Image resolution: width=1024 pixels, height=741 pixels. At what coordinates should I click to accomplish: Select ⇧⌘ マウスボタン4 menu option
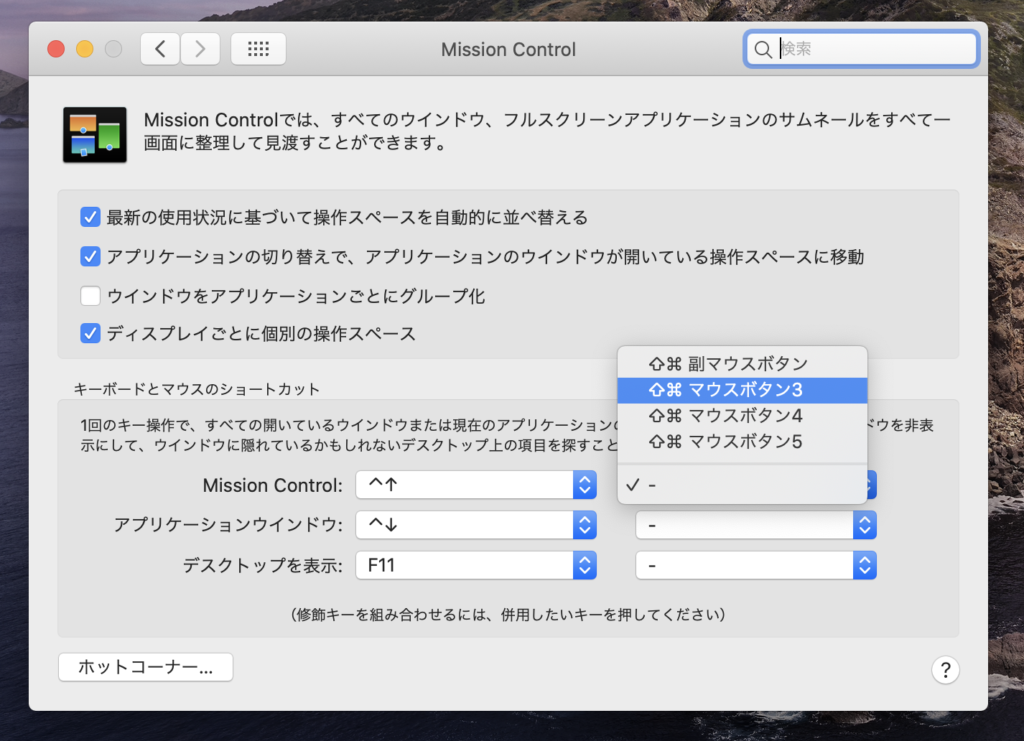click(742, 416)
